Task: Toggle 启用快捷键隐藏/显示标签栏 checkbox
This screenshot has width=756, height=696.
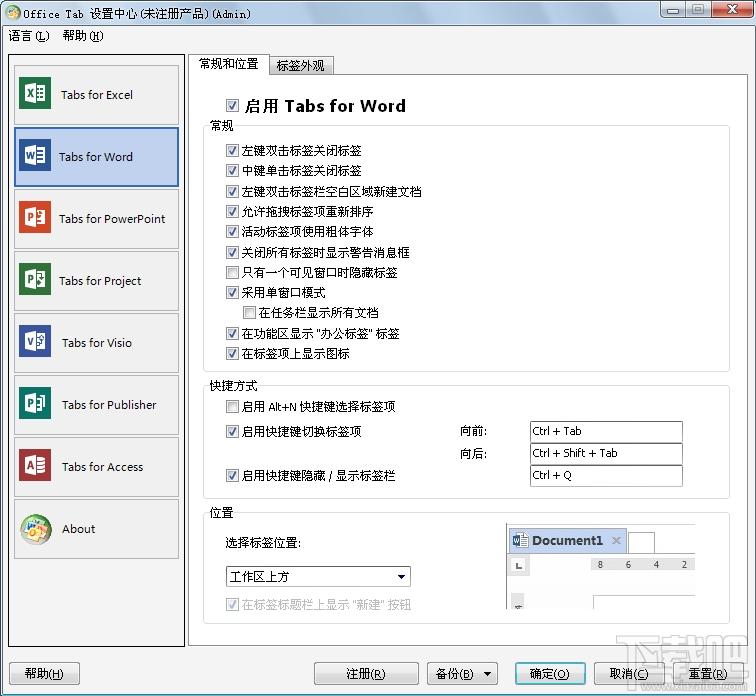Action: tap(232, 476)
